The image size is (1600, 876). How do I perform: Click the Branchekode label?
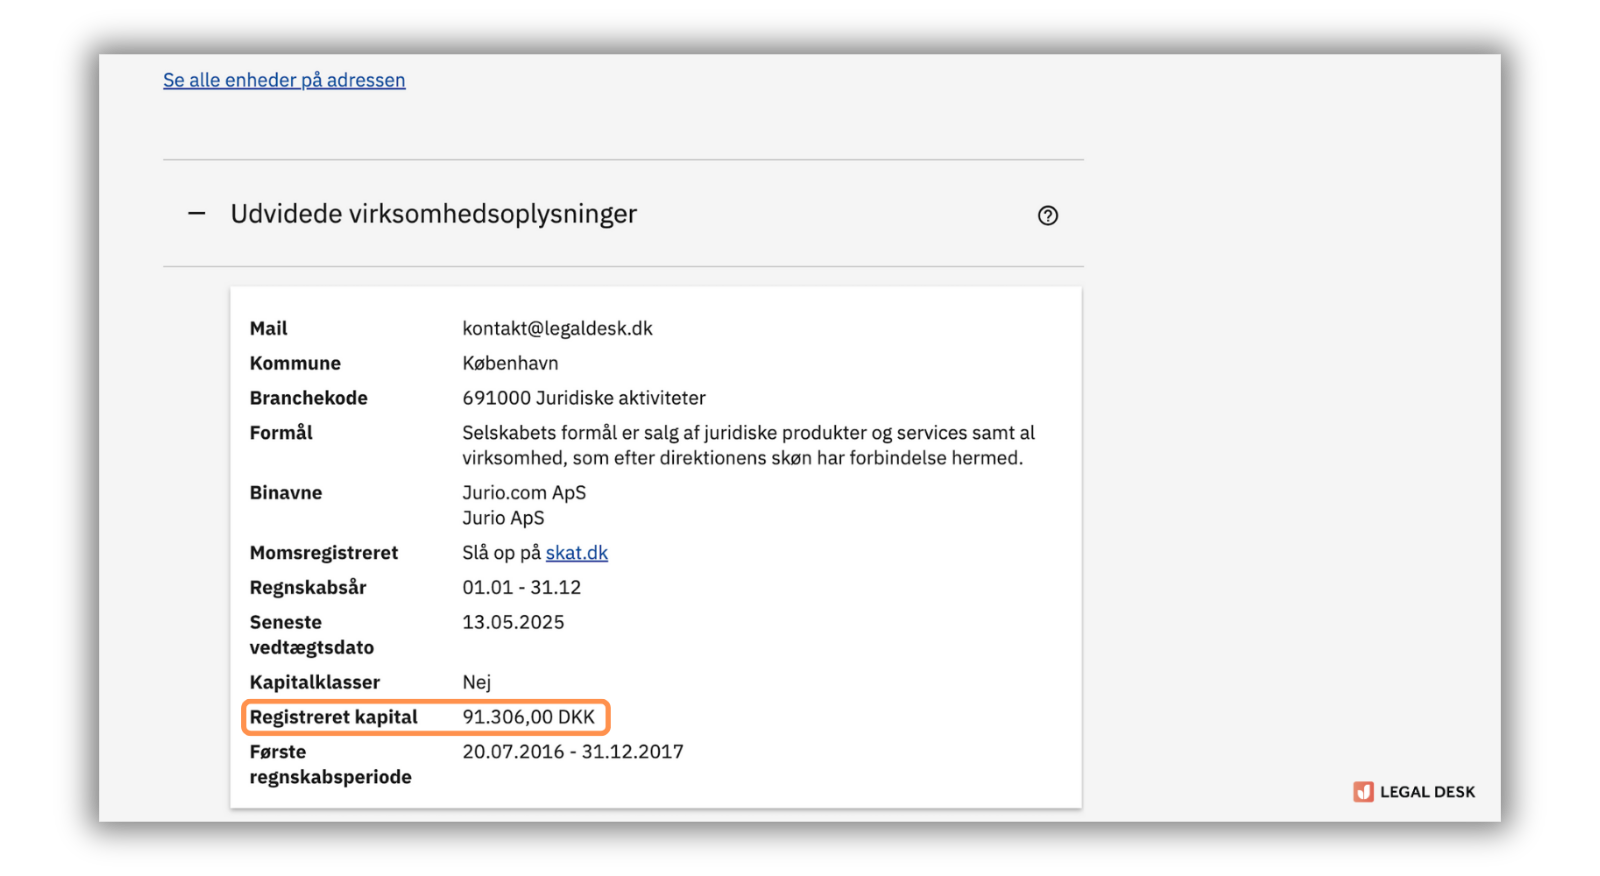click(x=308, y=398)
